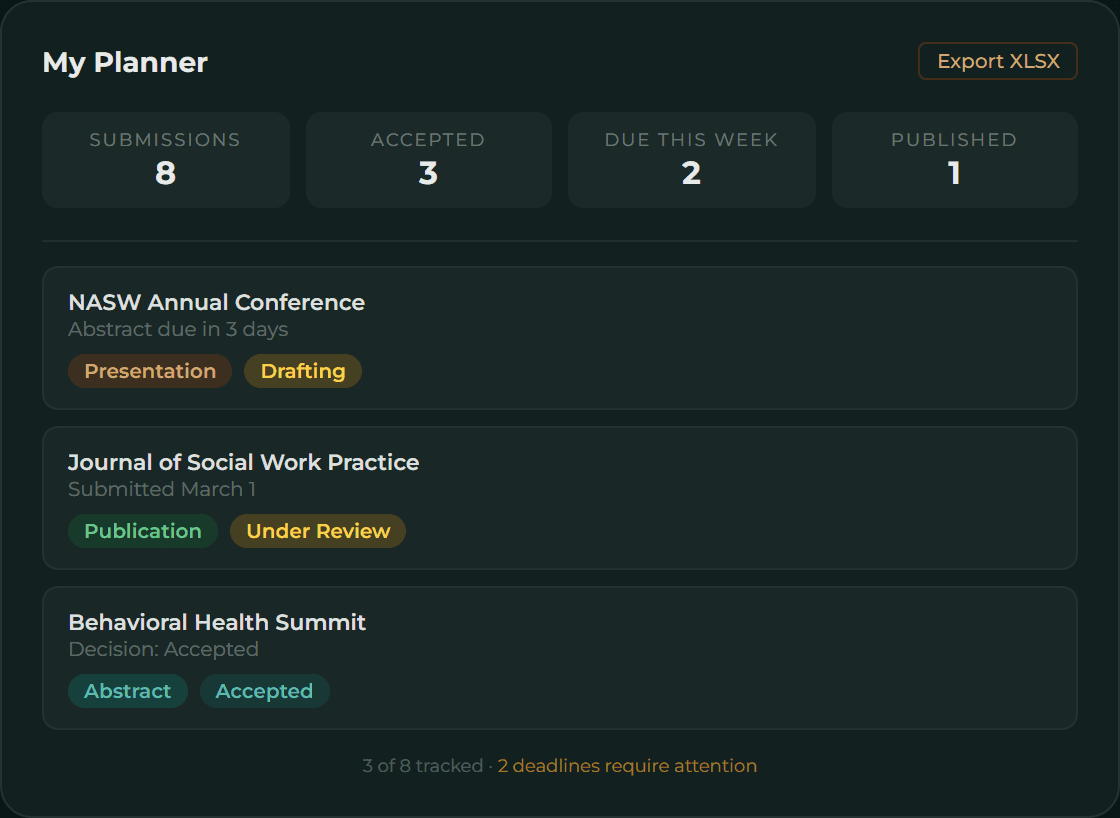
Task: Click the My Planner heading
Action: coord(124,62)
